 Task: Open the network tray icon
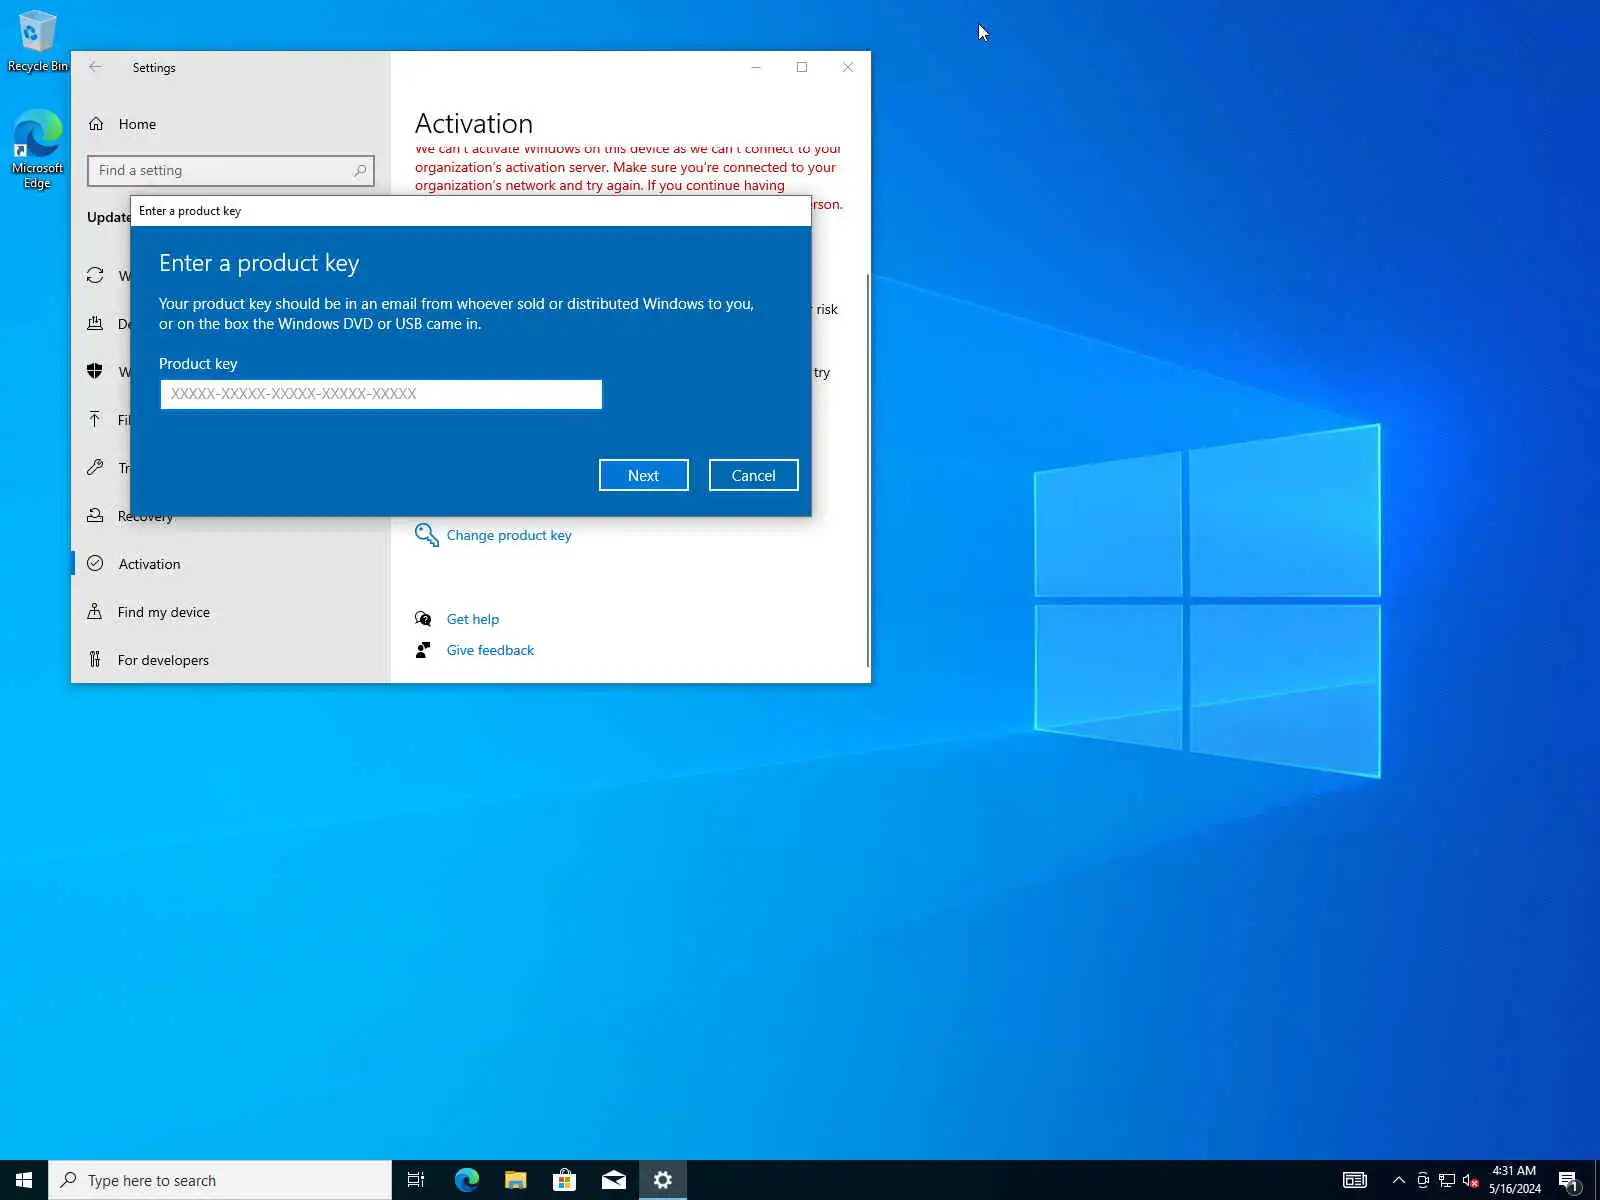(1447, 1180)
